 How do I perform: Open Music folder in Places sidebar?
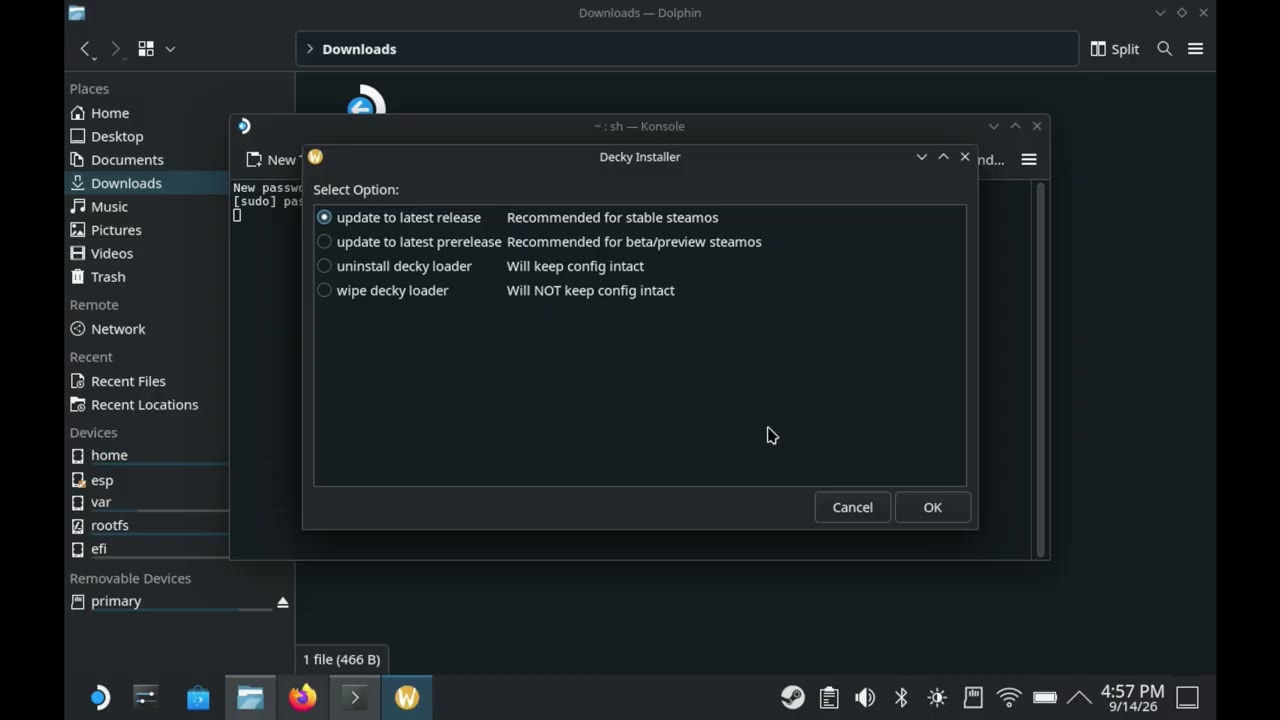pyautogui.click(x=98, y=207)
